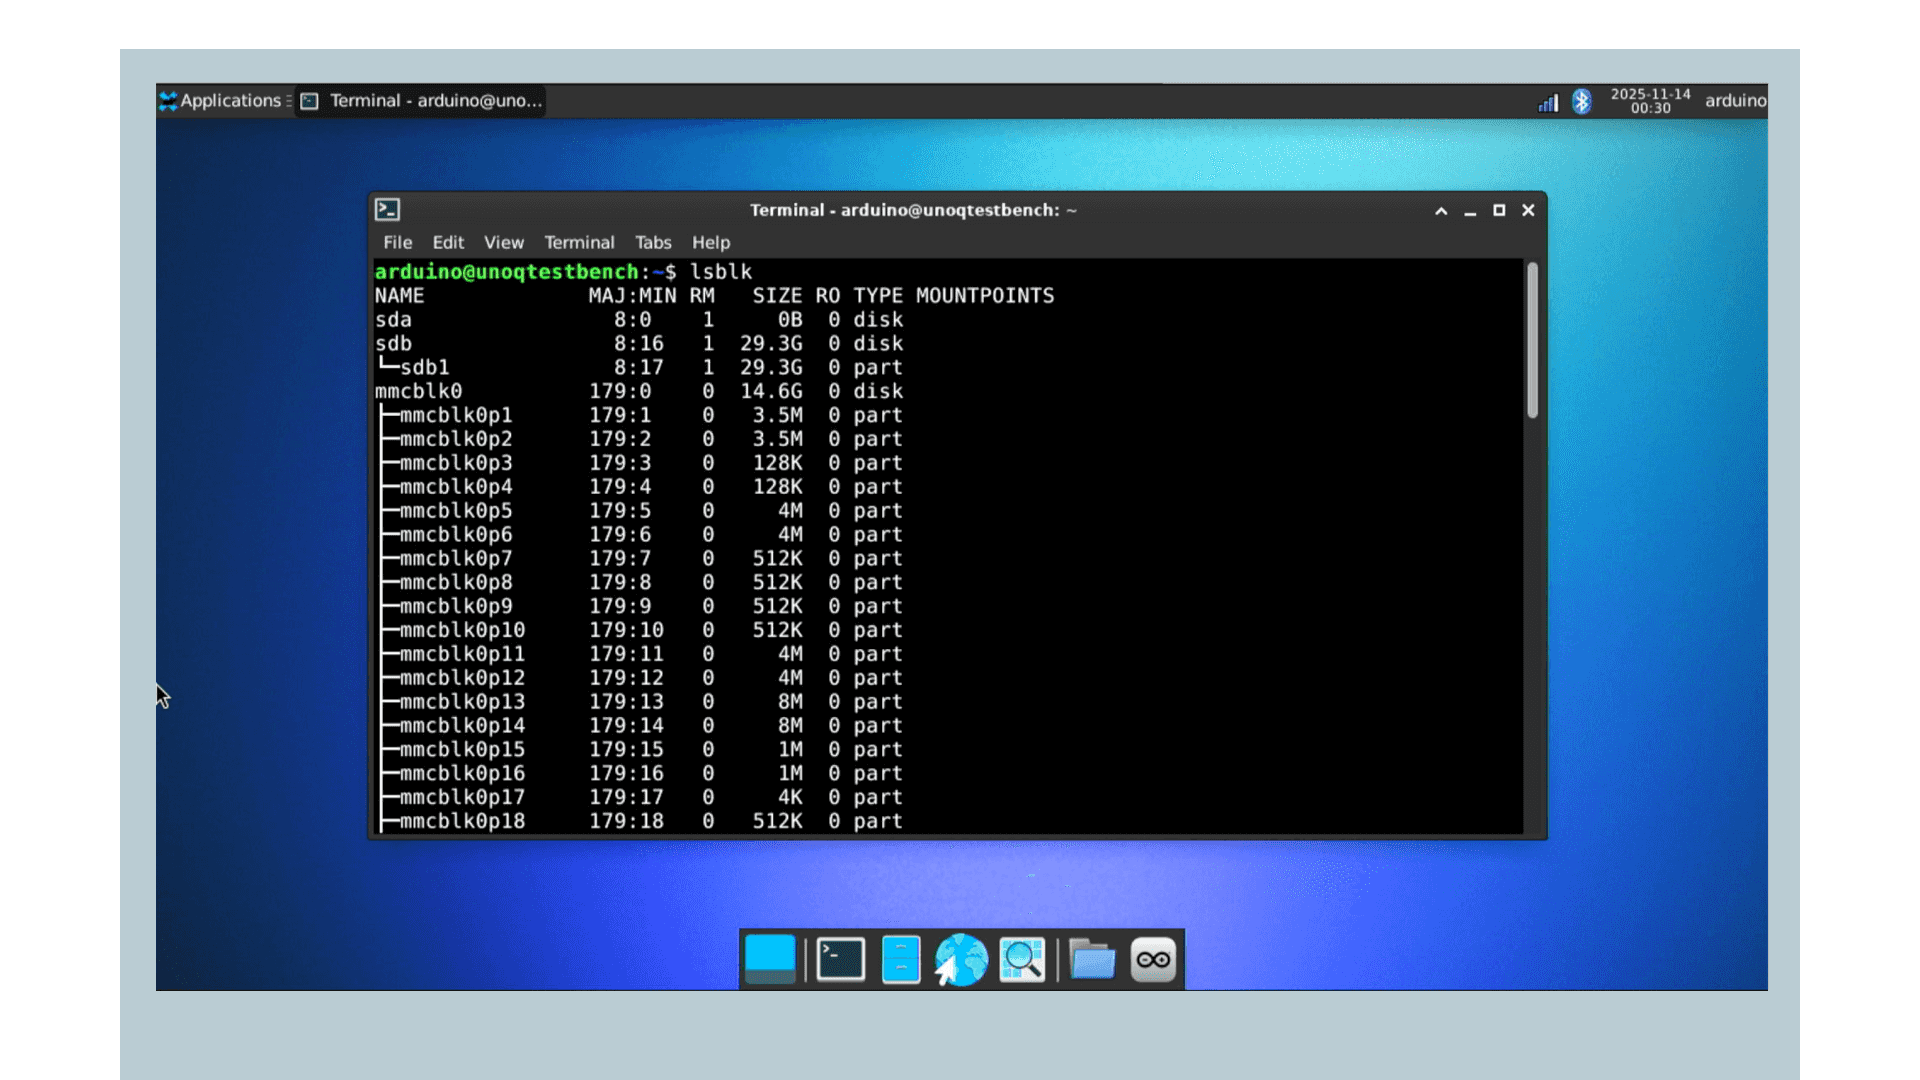
Task: Click the roll-up arrow in the title bar
Action: coord(1441,211)
